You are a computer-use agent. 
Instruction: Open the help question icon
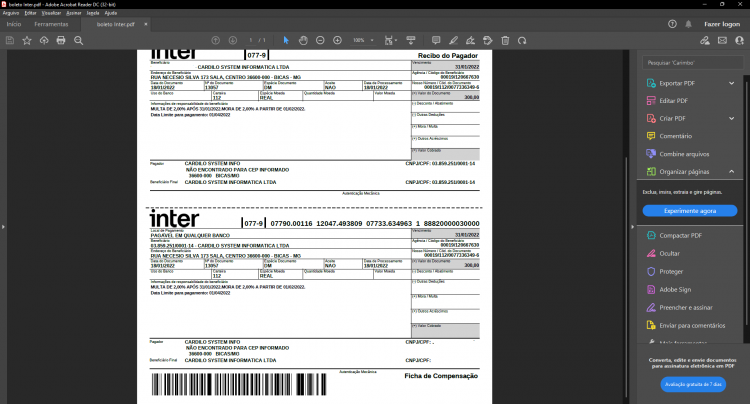pyautogui.click(x=673, y=24)
